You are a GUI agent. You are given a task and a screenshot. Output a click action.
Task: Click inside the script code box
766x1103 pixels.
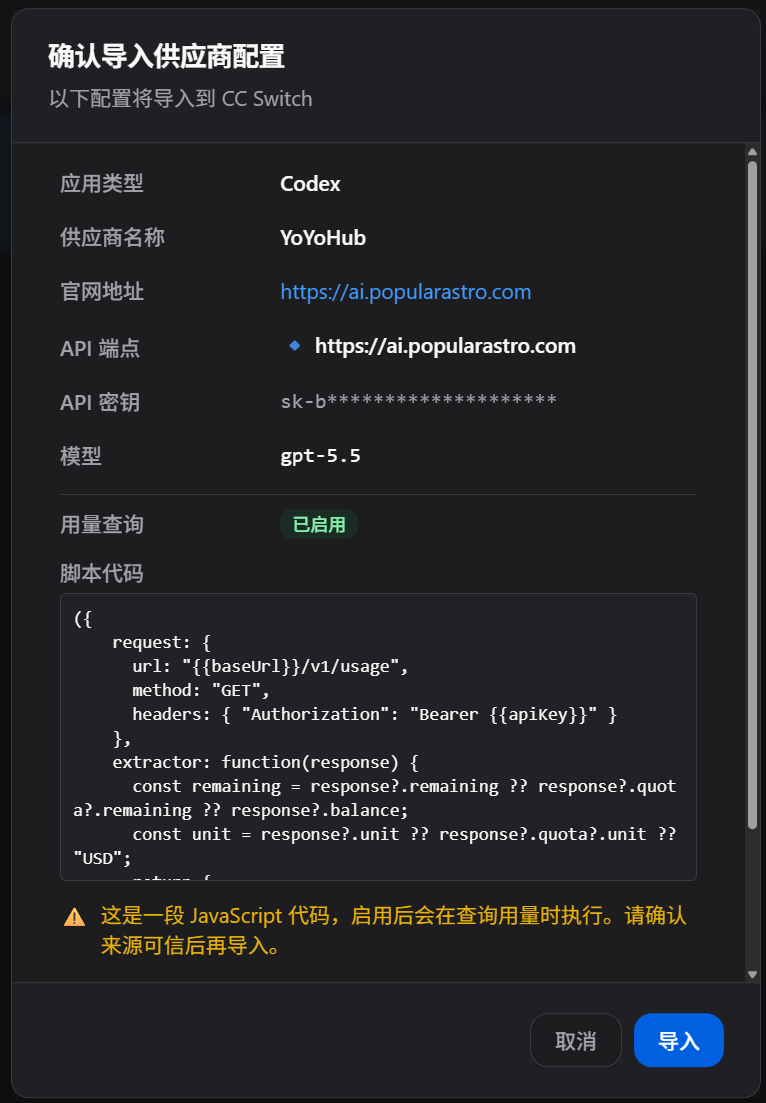click(378, 737)
